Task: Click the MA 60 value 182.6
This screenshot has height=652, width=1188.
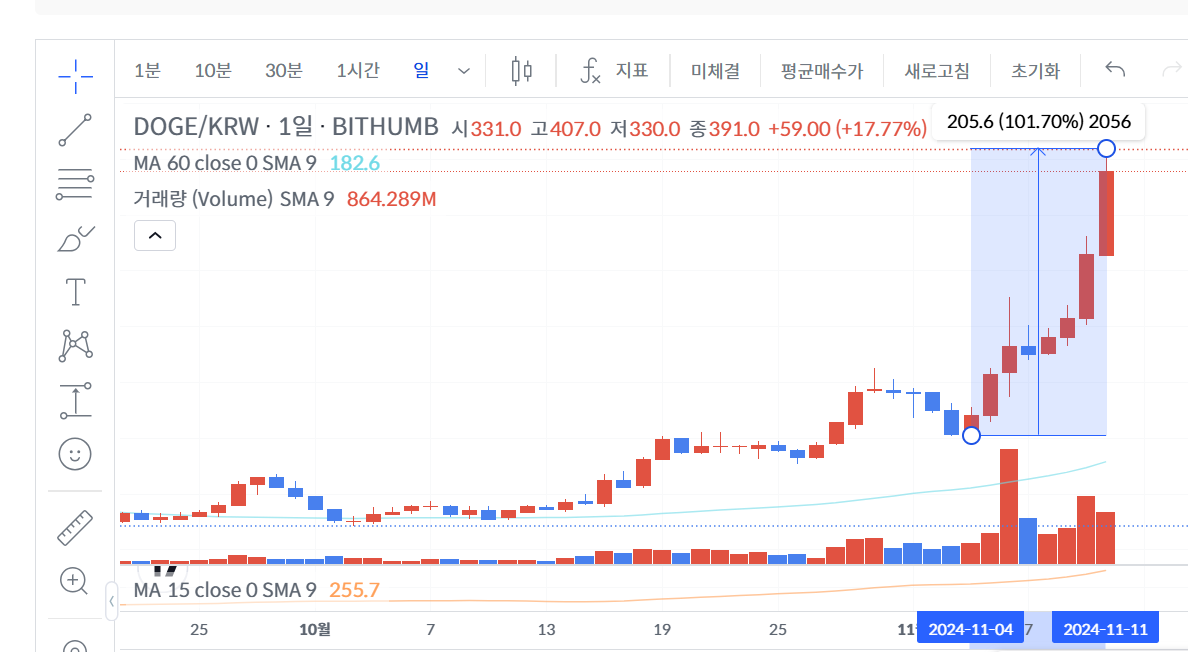Action: pyautogui.click(x=355, y=163)
